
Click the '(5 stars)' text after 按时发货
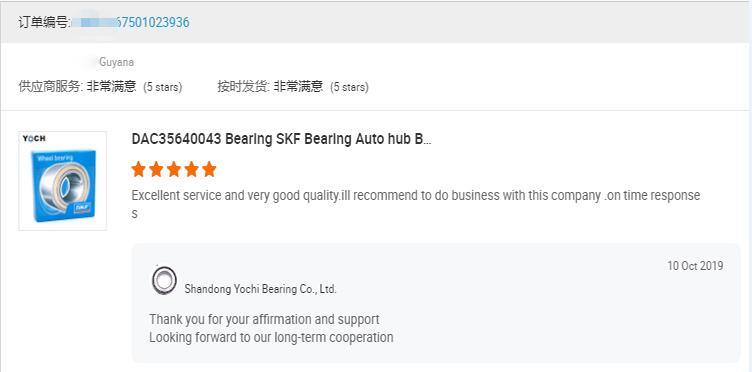(349, 88)
